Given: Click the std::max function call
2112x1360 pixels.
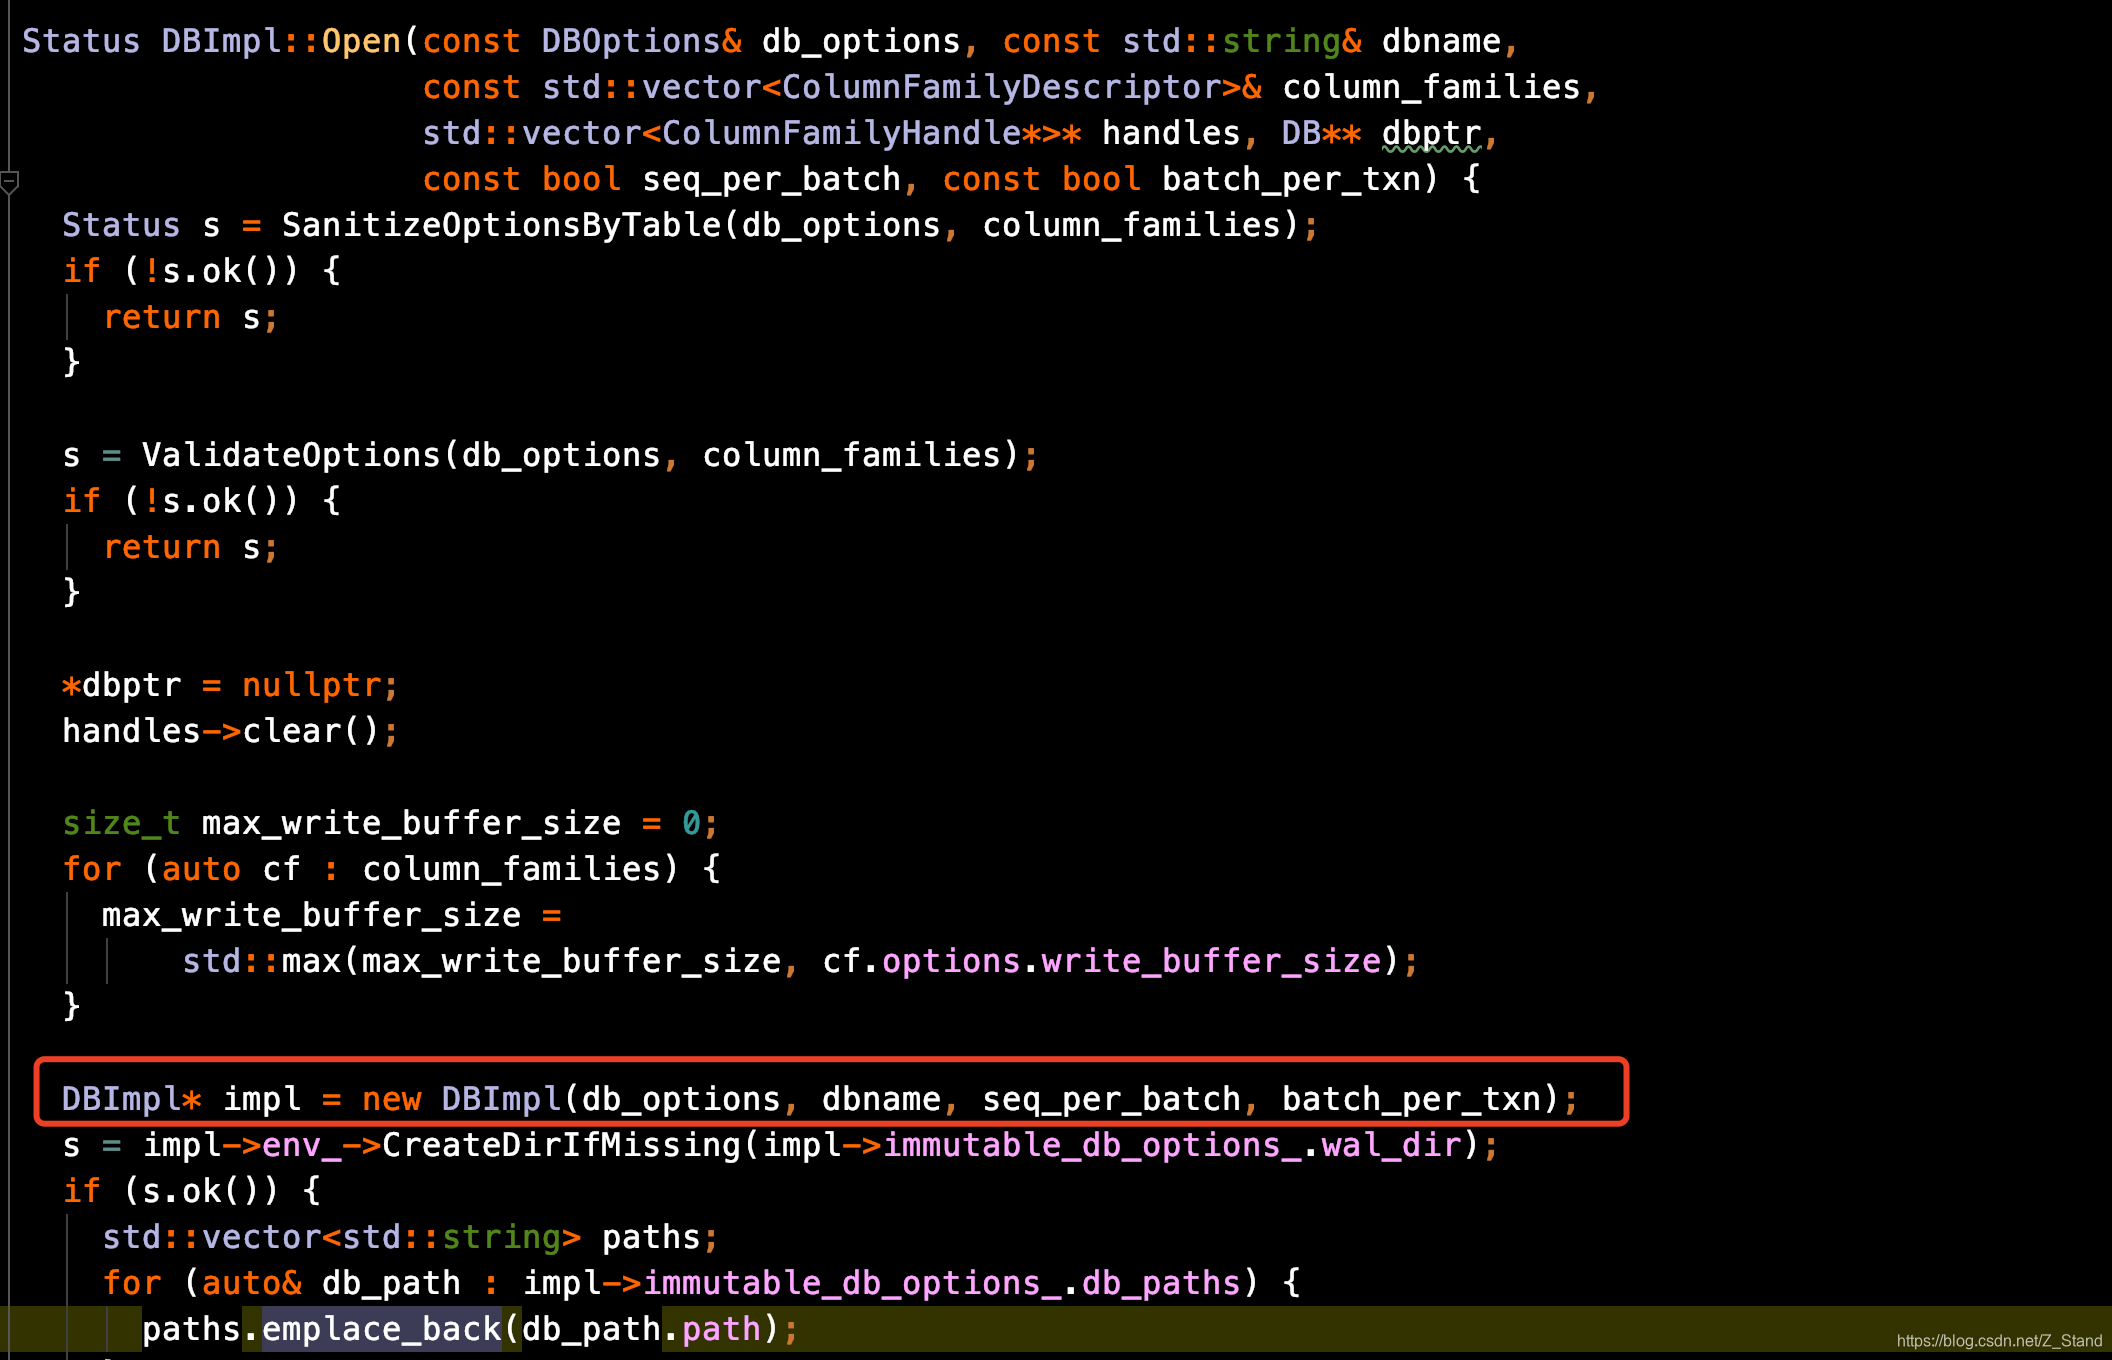Looking at the screenshot, I should (311, 961).
